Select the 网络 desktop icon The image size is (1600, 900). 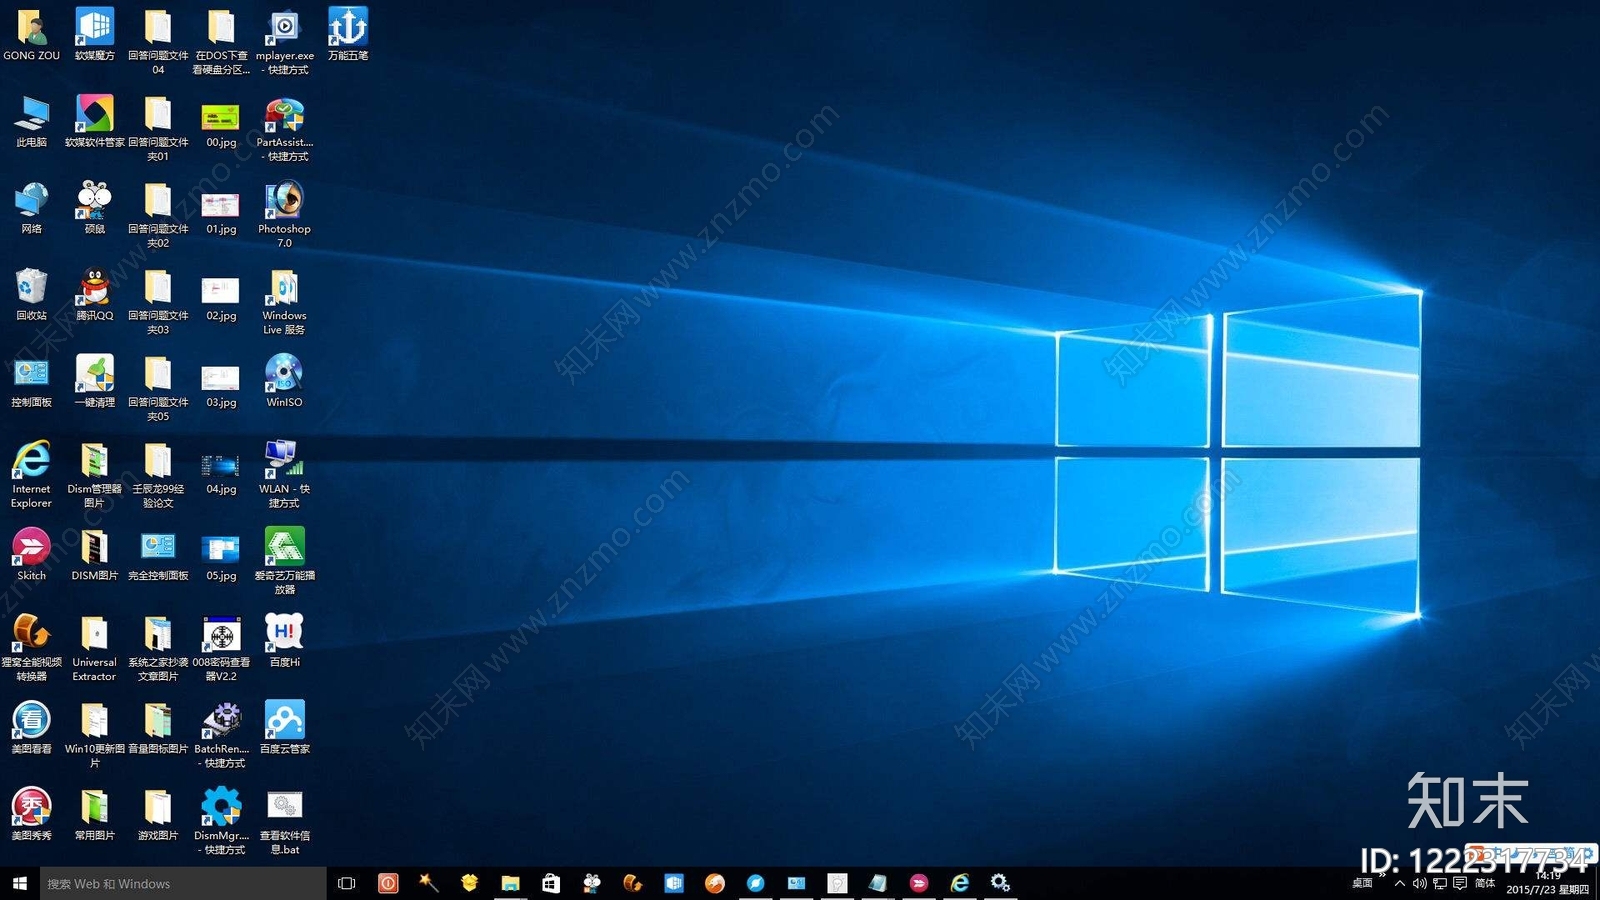click(31, 208)
